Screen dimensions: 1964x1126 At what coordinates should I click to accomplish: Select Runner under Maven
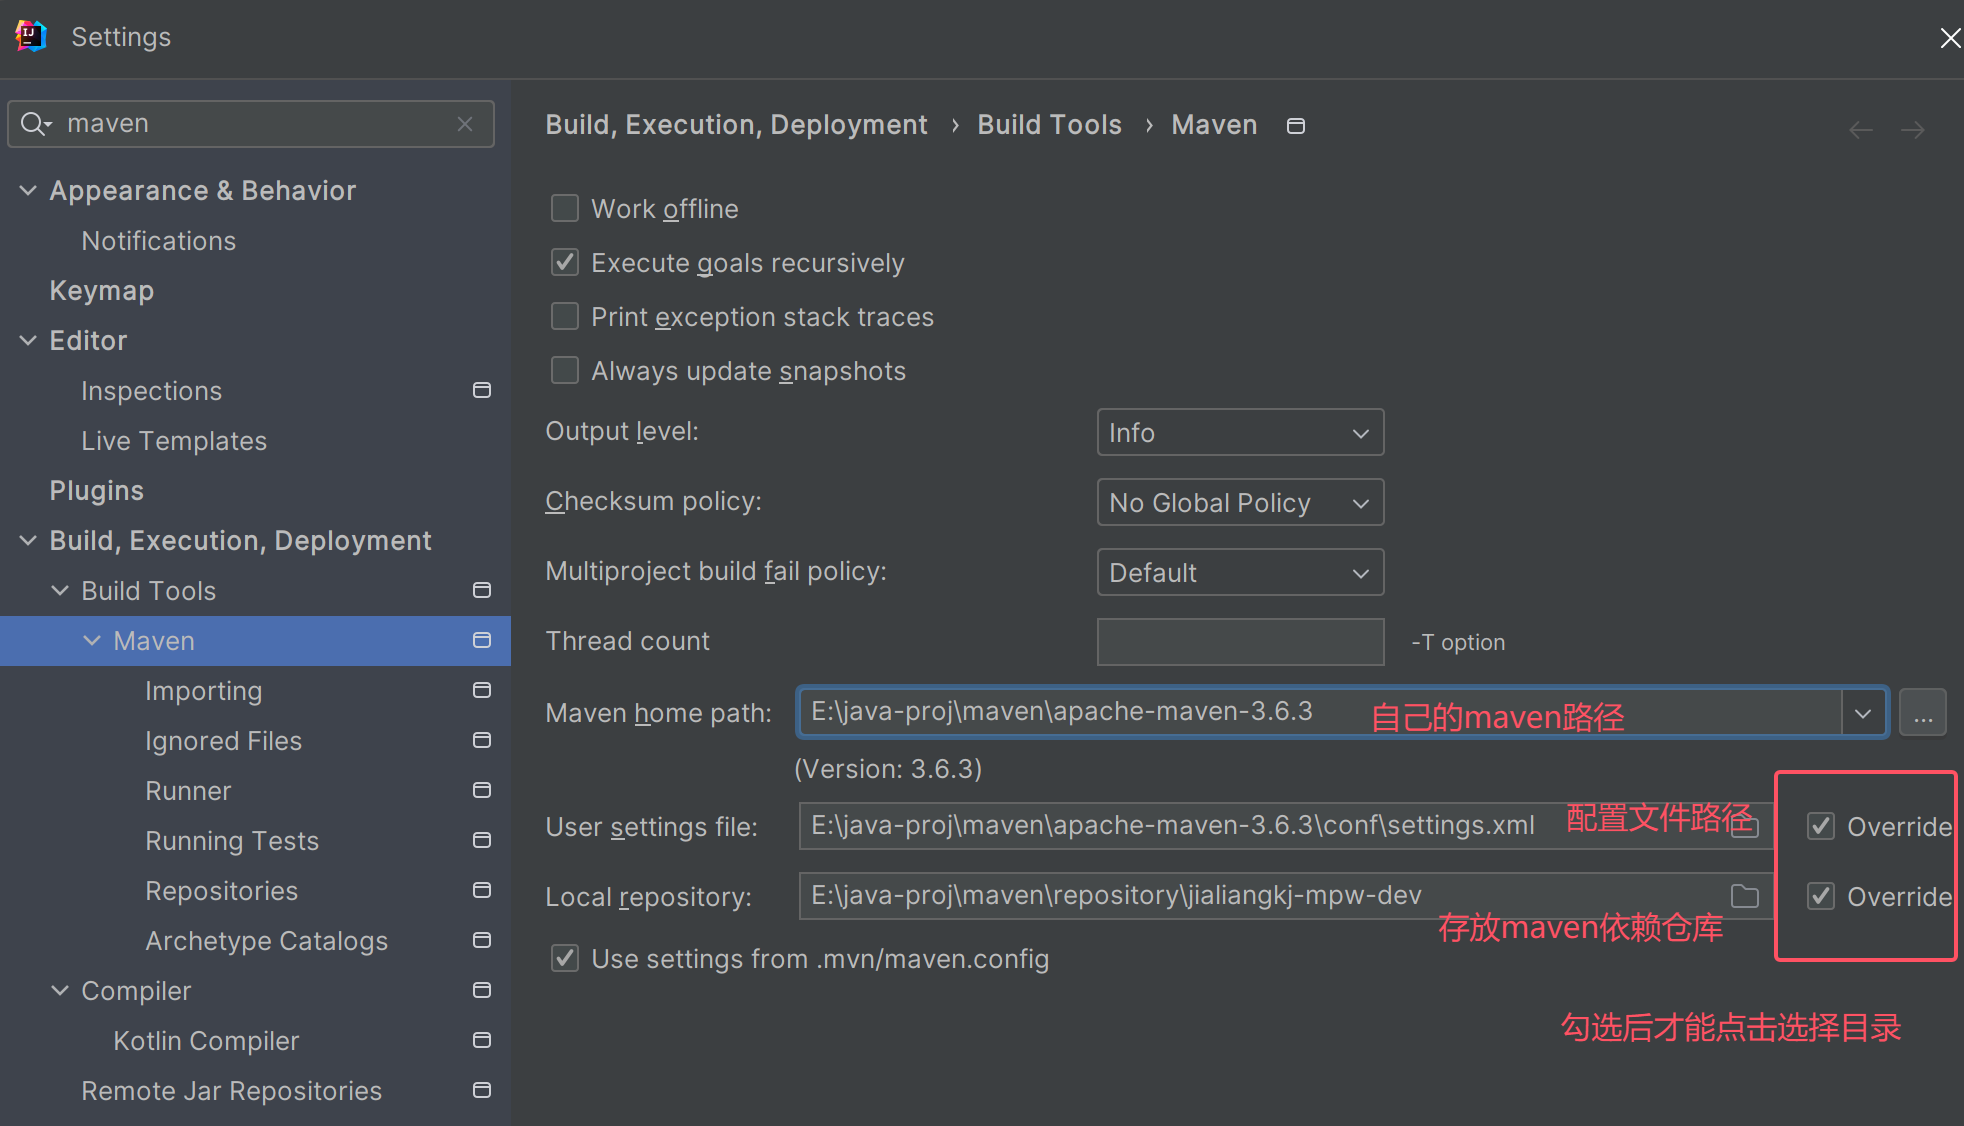[188, 790]
